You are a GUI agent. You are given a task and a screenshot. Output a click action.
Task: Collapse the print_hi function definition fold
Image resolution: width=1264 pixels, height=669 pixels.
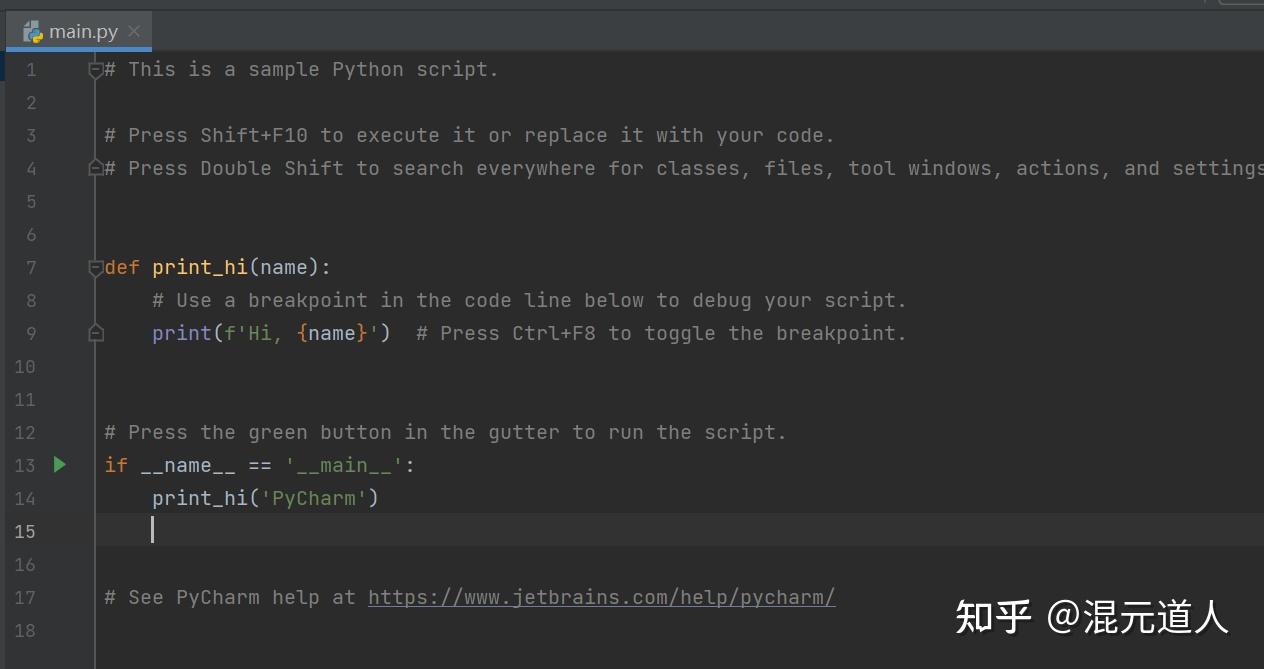[x=96, y=268]
